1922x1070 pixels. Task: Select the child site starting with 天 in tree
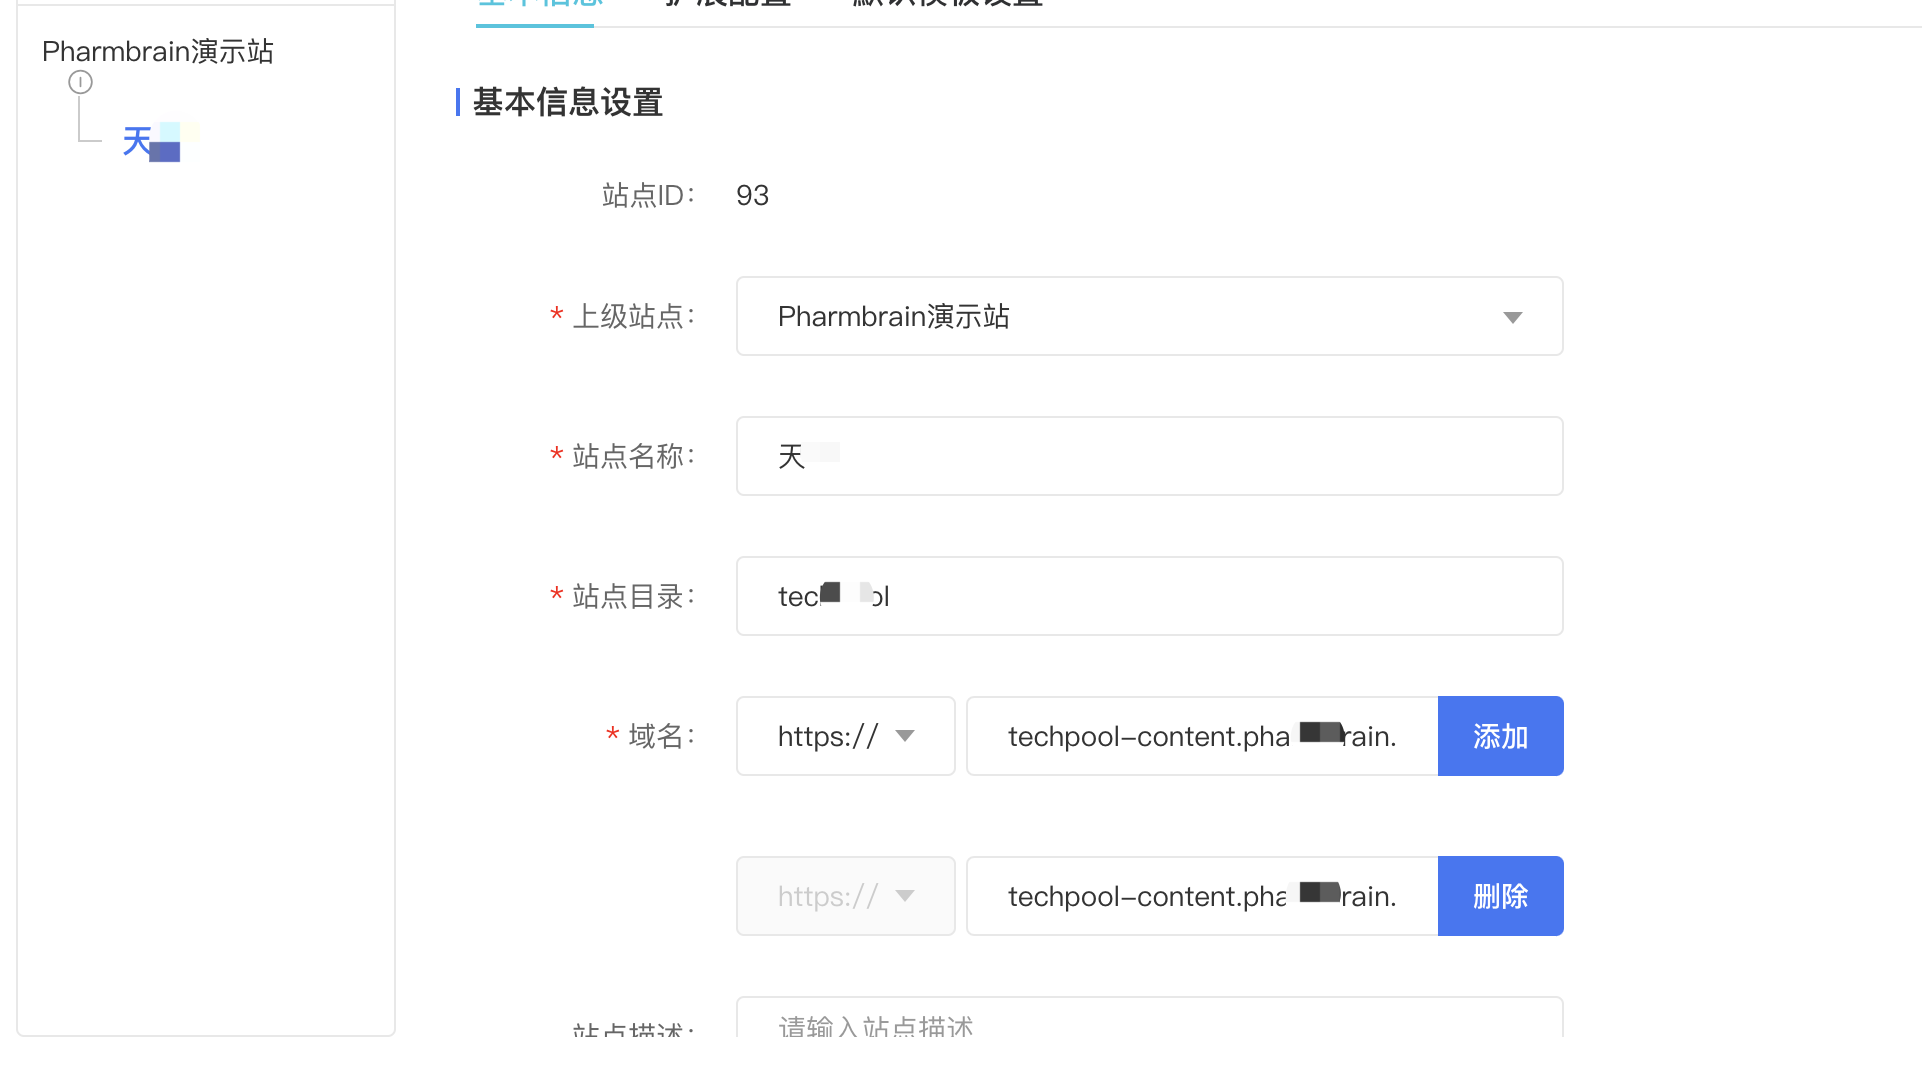pos(160,142)
